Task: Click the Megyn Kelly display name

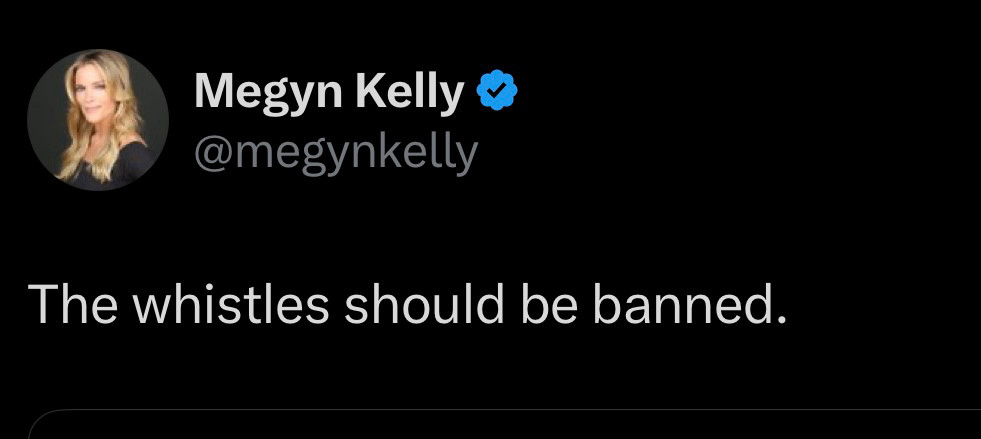Action: click(x=330, y=93)
